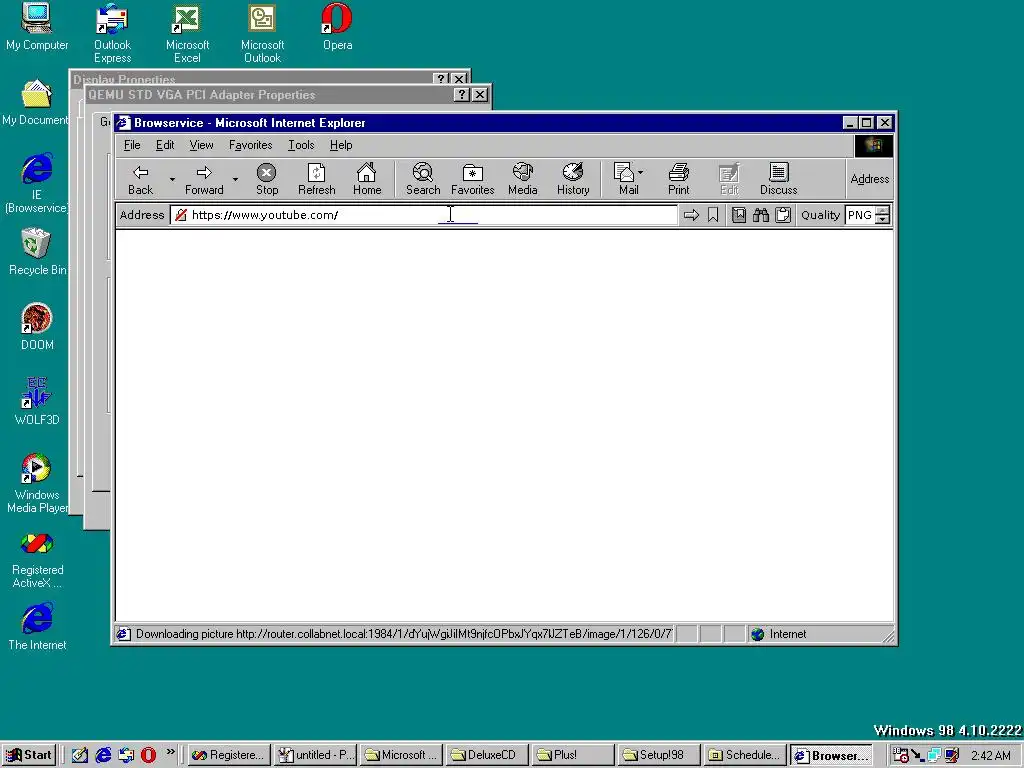The height and width of the screenshot is (768, 1024).
Task: Stop the page load with the Stop icon
Action: [266, 172]
